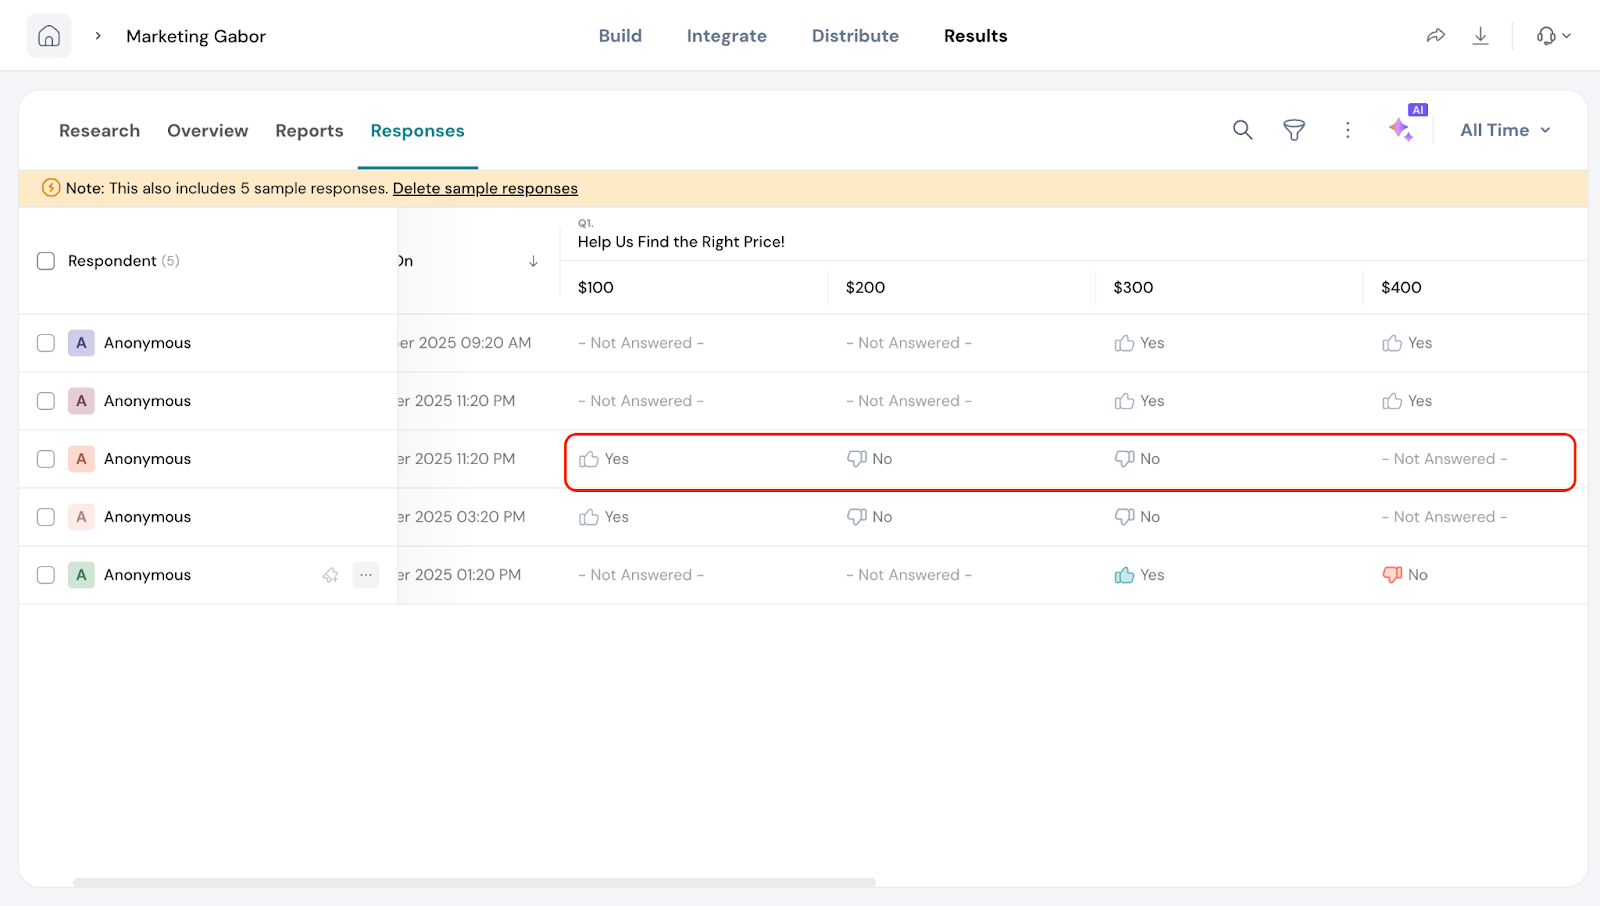Open the headset support dropdown
This screenshot has height=906, width=1600.
tap(1553, 36)
